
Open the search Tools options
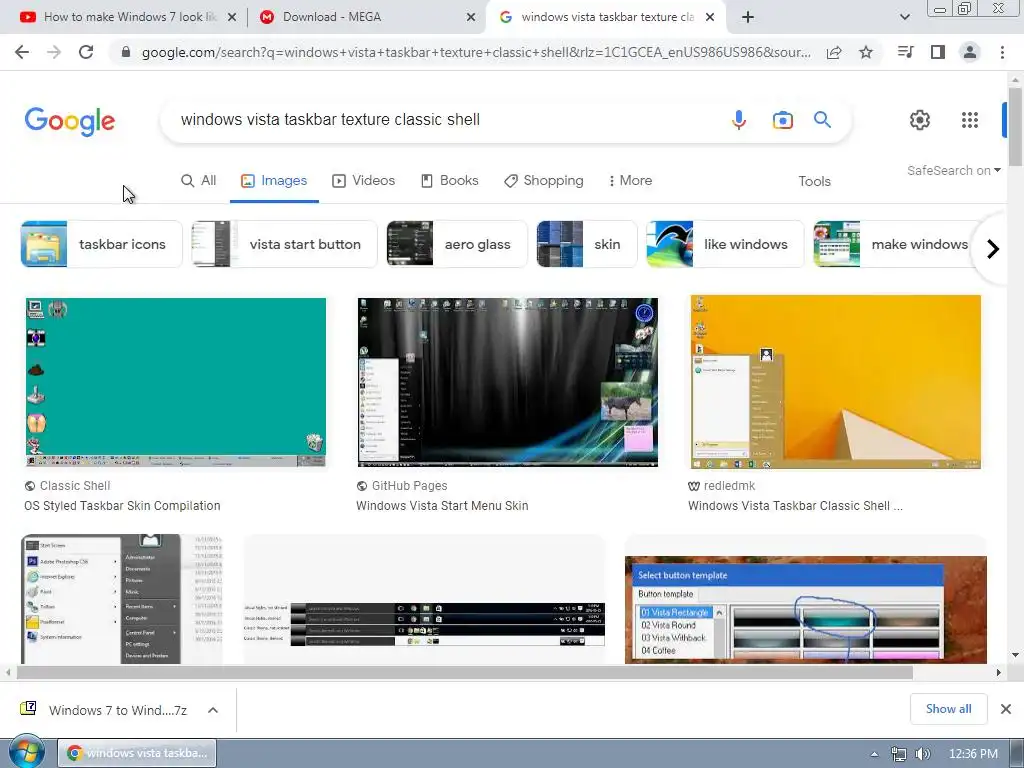(814, 182)
